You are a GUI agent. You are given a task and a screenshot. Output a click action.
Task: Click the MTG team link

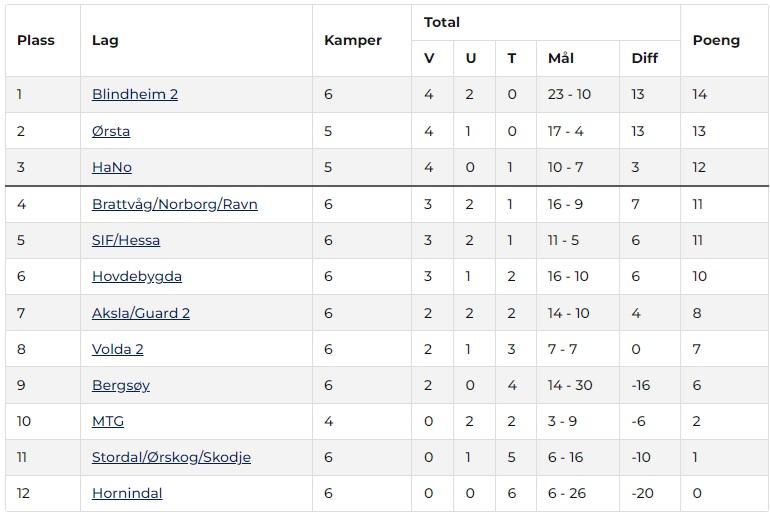(107, 421)
